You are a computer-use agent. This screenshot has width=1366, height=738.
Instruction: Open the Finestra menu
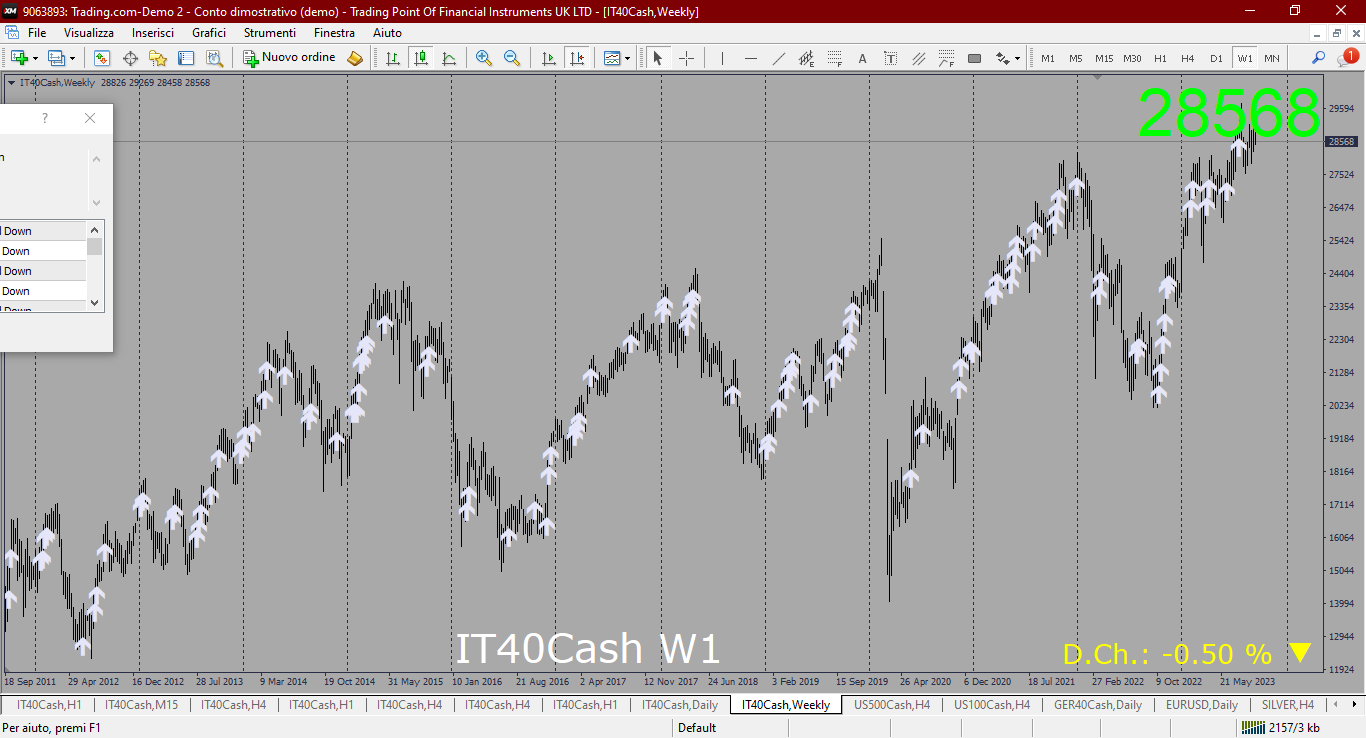click(x=334, y=33)
